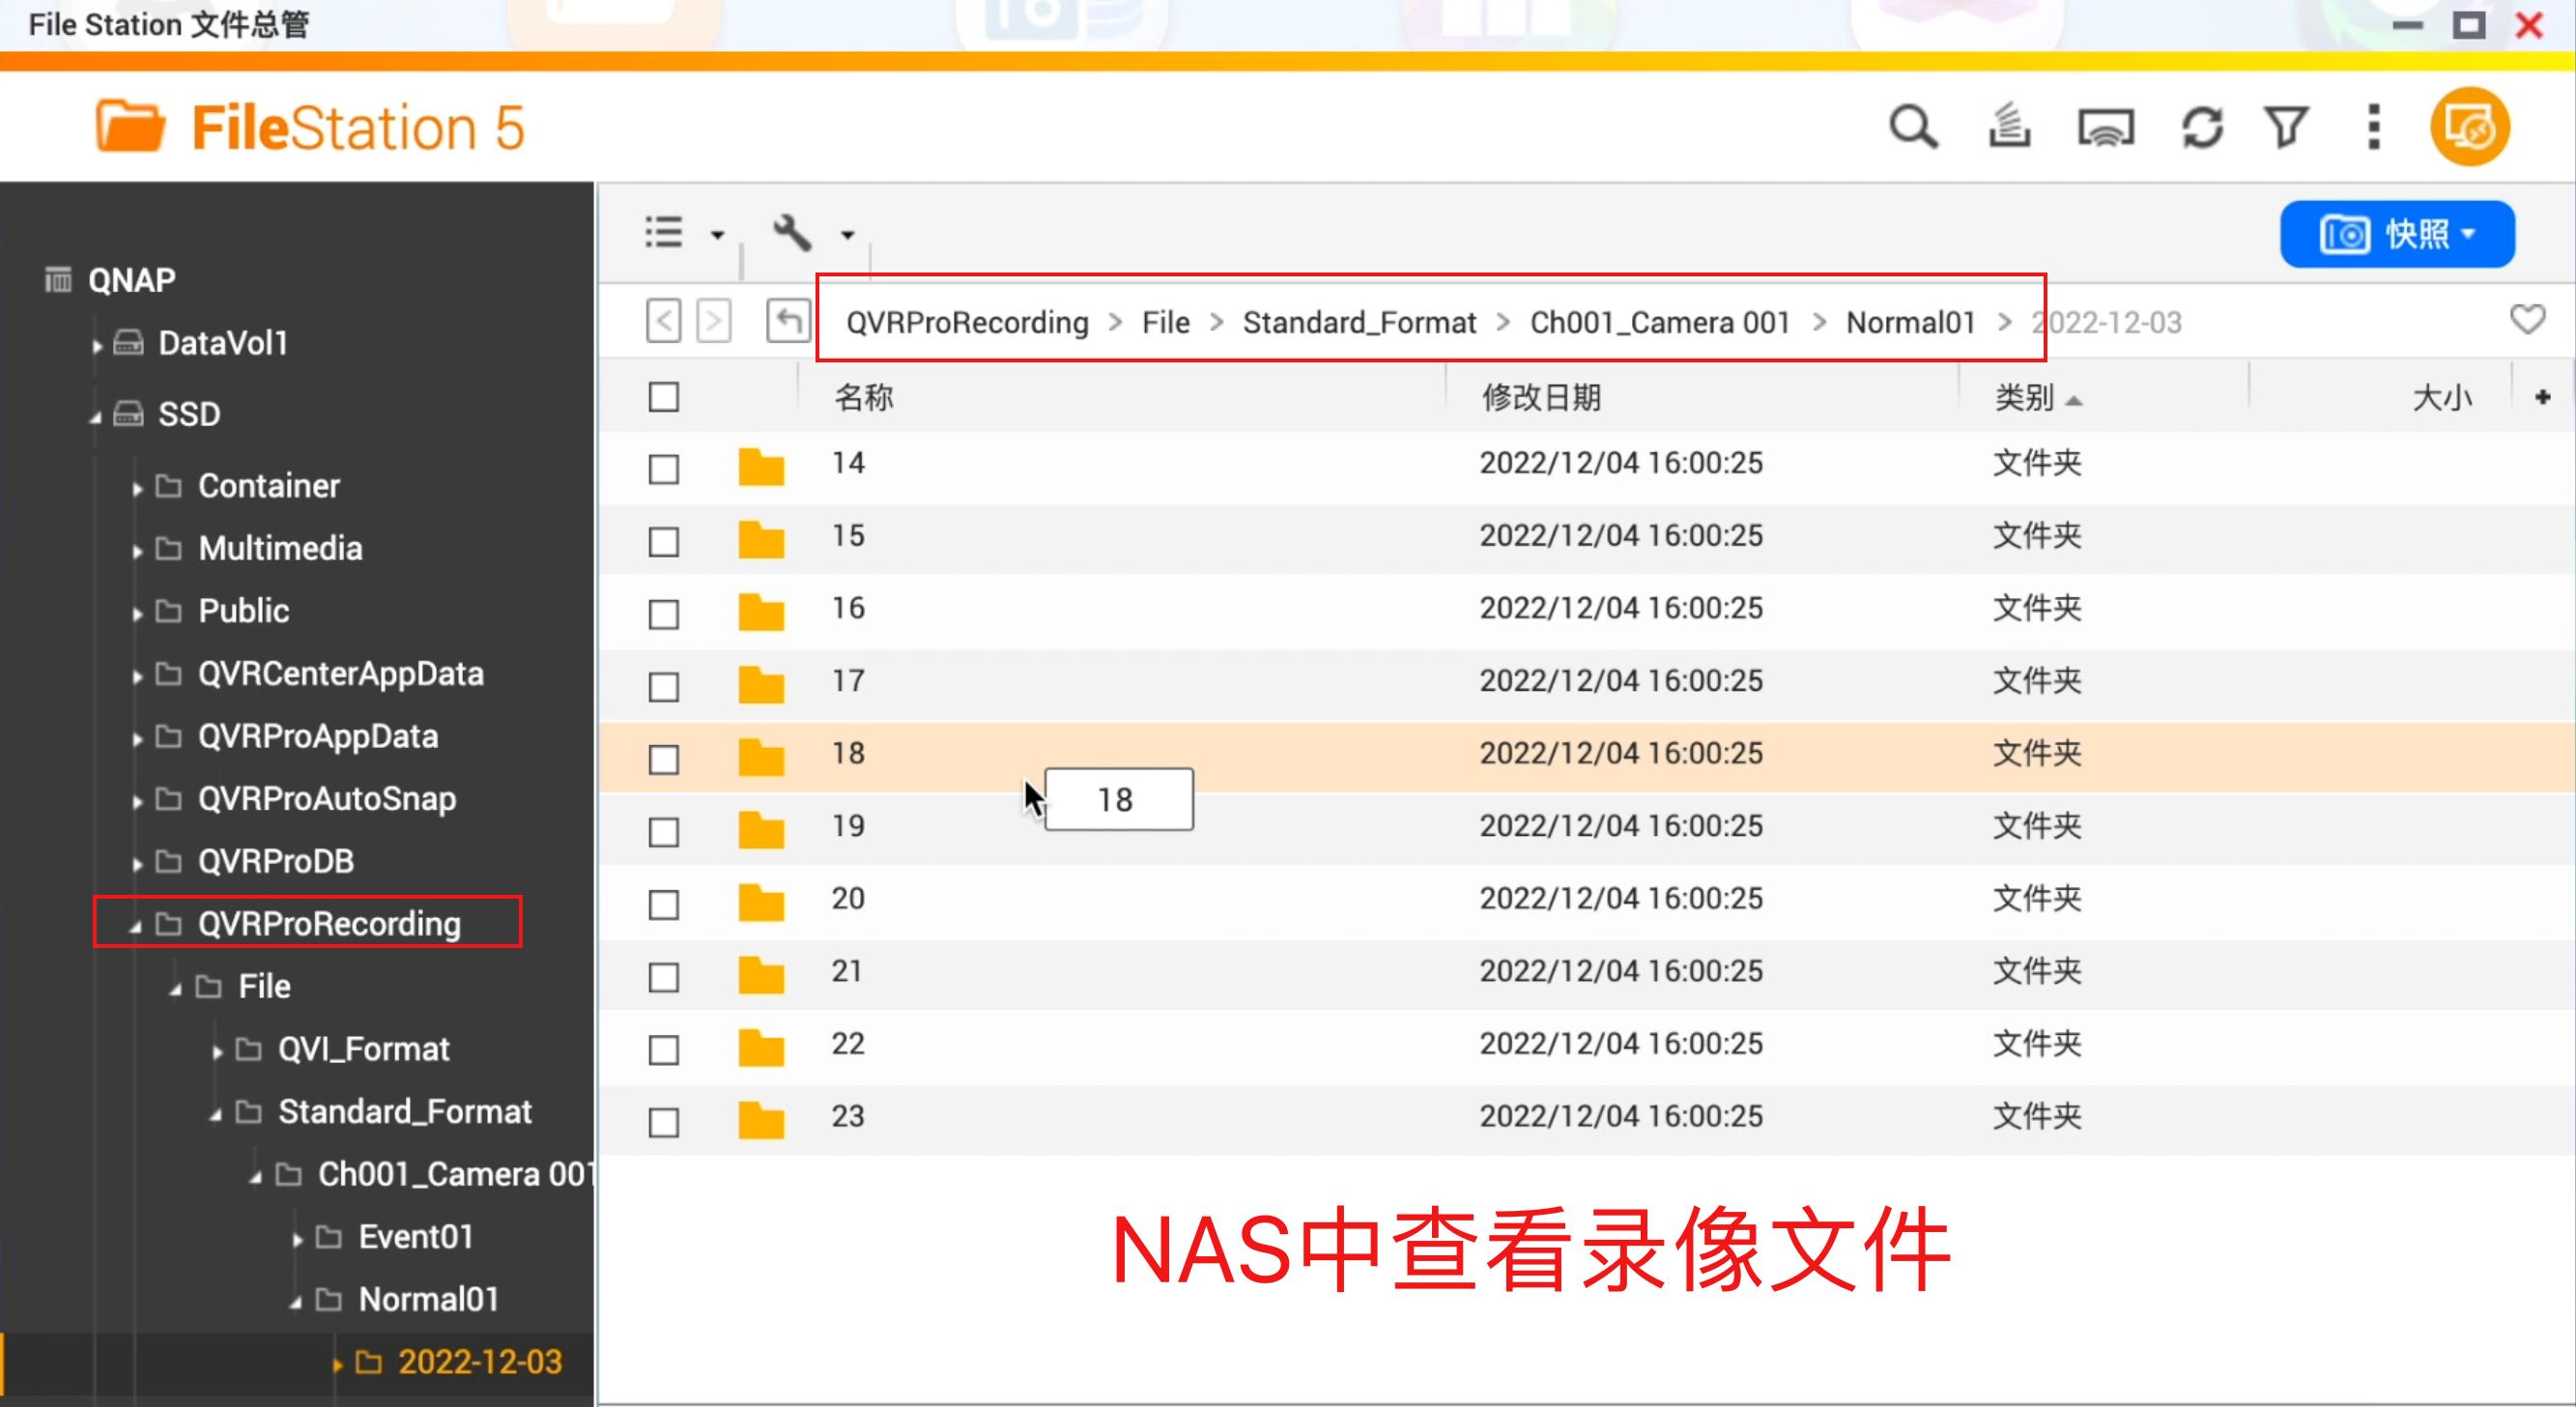Refresh the file list with the refresh icon
The image size is (2576, 1407).
[x=2201, y=127]
